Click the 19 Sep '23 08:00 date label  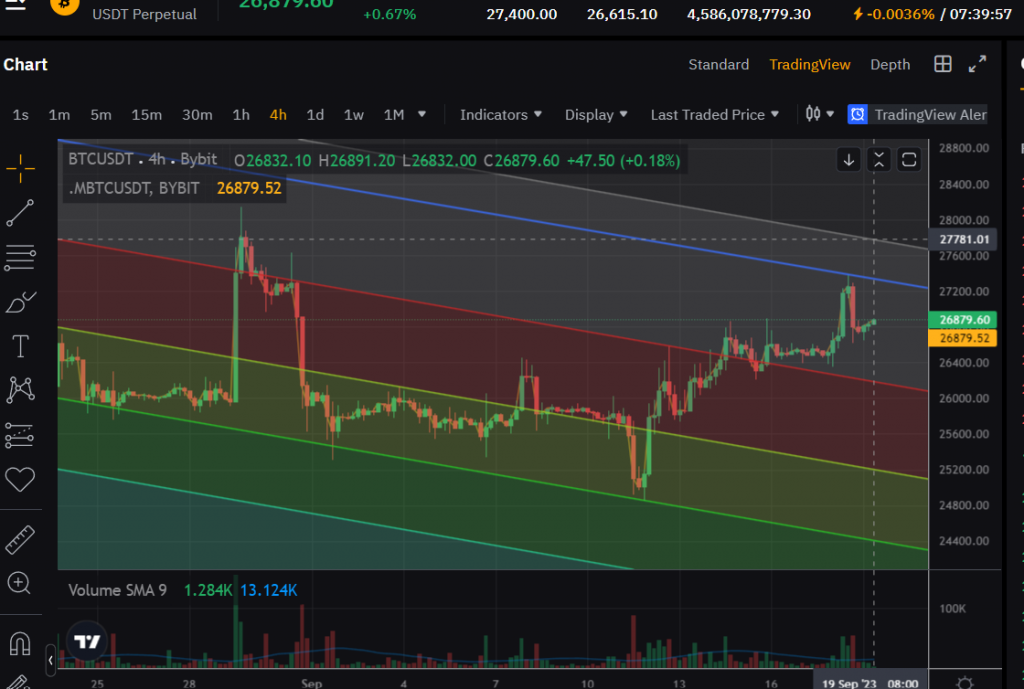(x=870, y=683)
